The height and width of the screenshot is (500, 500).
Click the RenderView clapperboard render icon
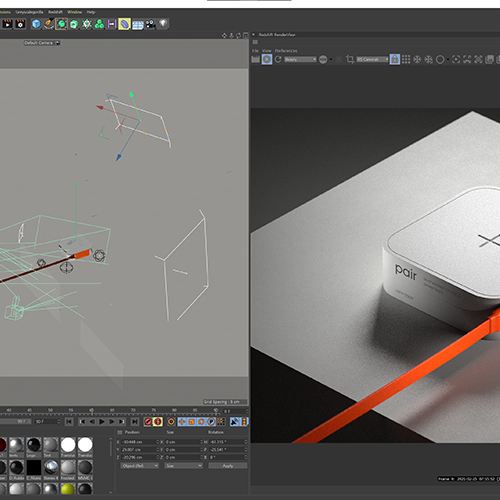pyautogui.click(x=255, y=59)
